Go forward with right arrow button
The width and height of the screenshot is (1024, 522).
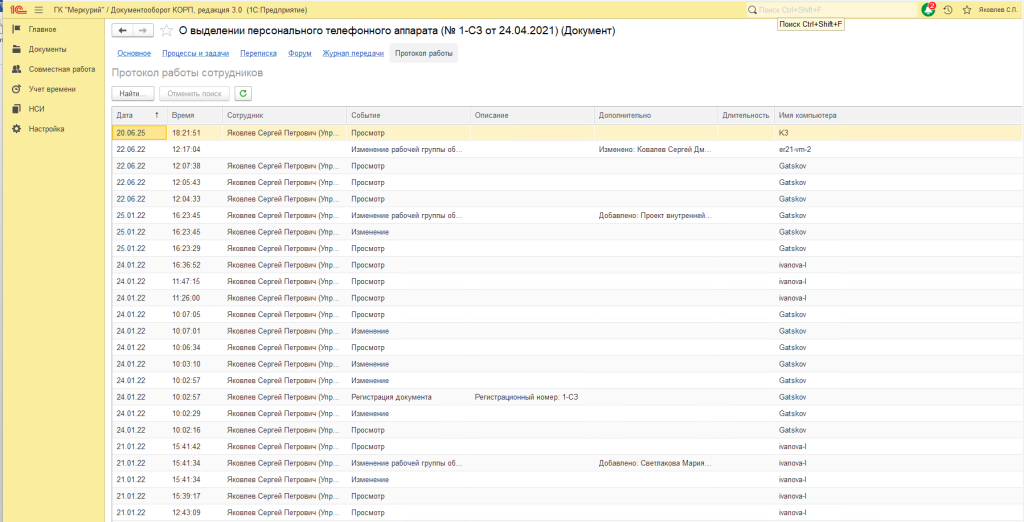143,31
